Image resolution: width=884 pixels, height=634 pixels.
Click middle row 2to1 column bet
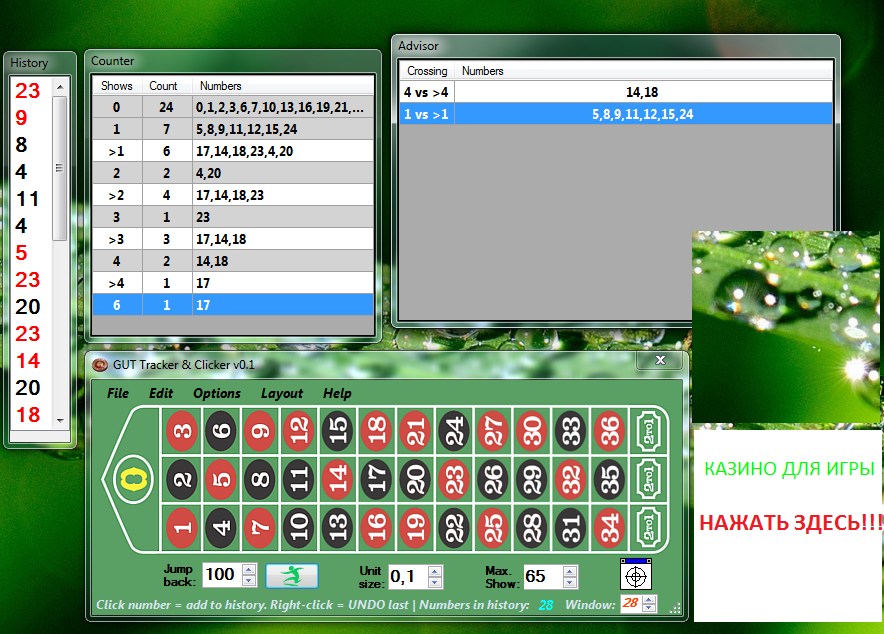pyautogui.click(x=649, y=480)
